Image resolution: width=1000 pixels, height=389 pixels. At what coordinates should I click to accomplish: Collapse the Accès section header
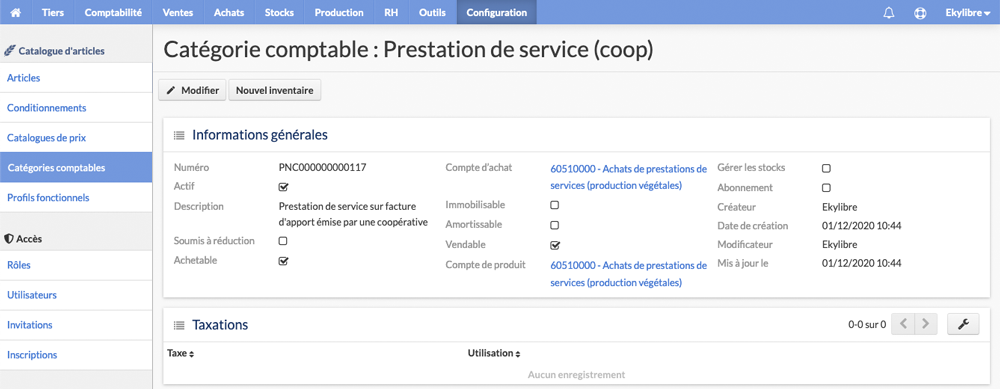pos(24,239)
